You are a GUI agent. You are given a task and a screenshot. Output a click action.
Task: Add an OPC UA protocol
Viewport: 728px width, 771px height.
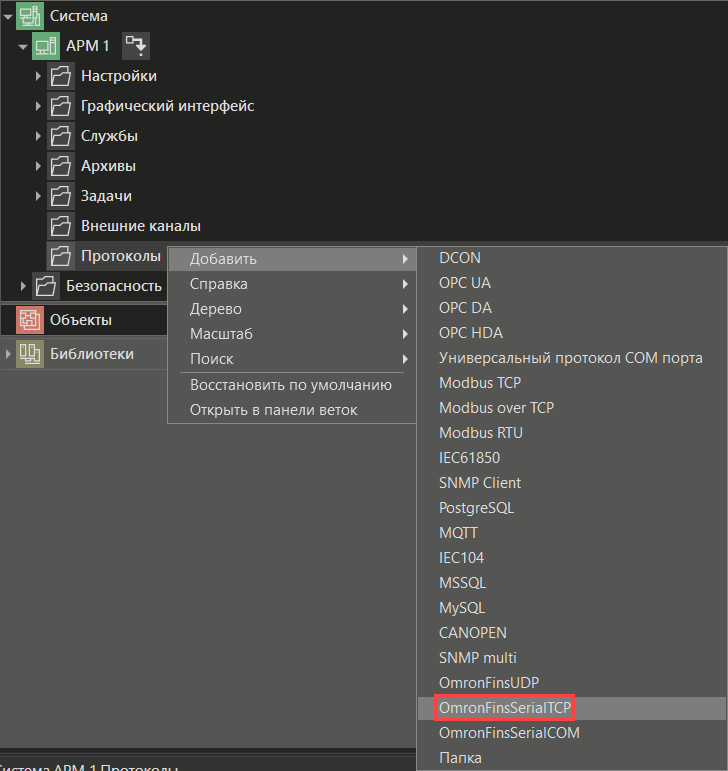(x=465, y=283)
